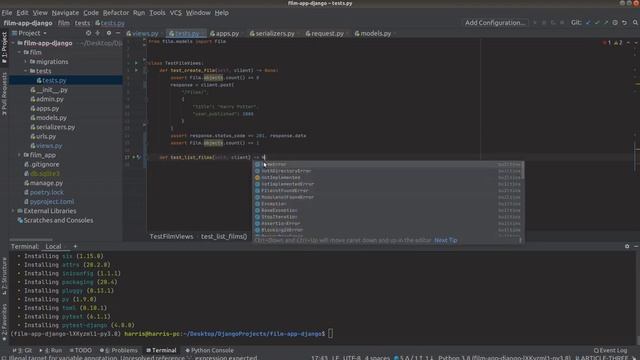Click the expand/collapse all icon in Project panel
The image size is (640, 360).
pos(98,33)
